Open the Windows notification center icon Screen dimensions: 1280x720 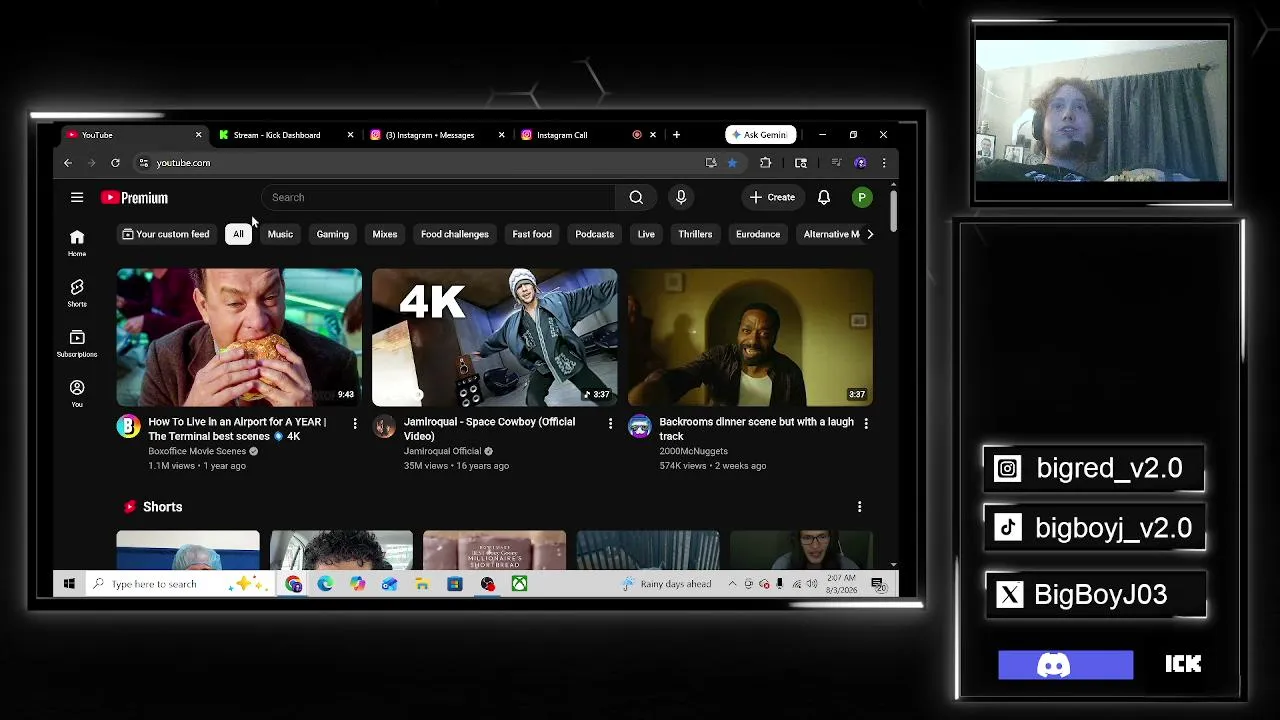click(878, 584)
